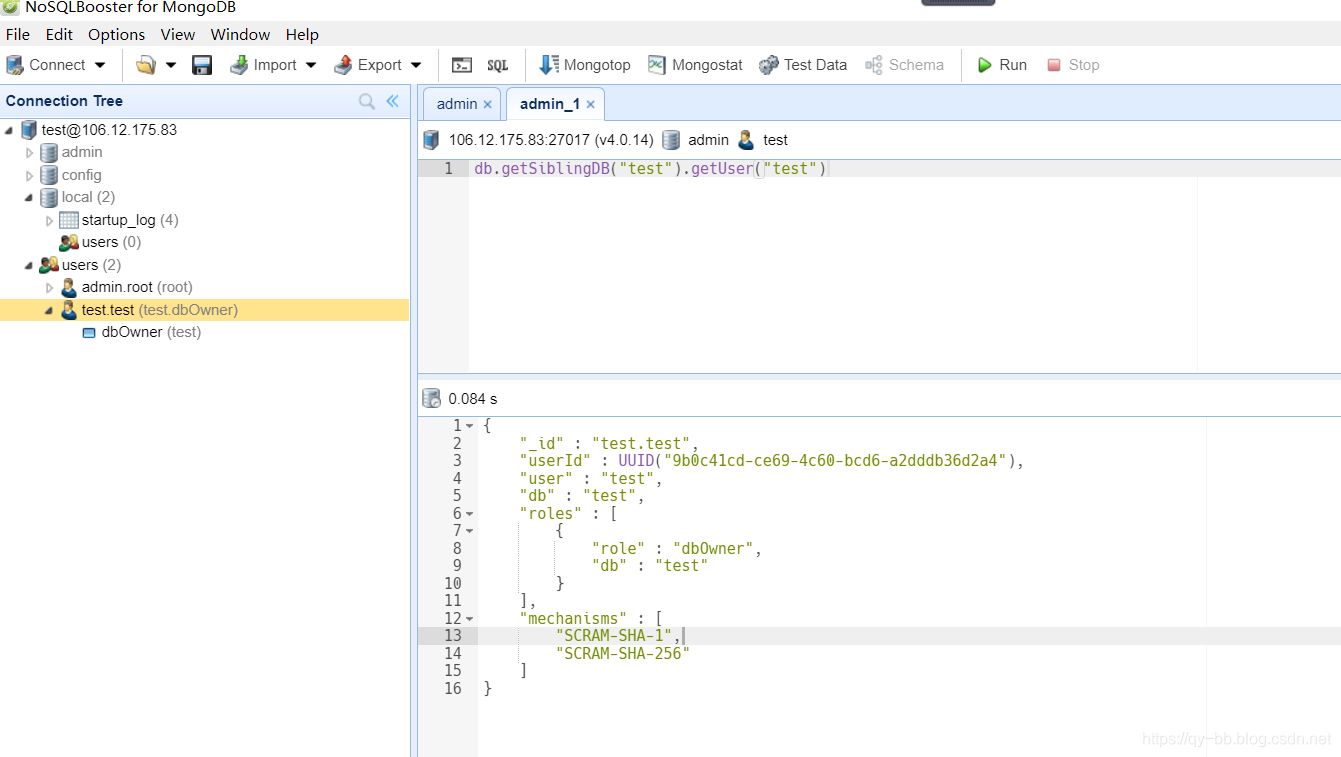Expand the admin.root user node
Image resolution: width=1341 pixels, height=757 pixels.
(x=50, y=288)
